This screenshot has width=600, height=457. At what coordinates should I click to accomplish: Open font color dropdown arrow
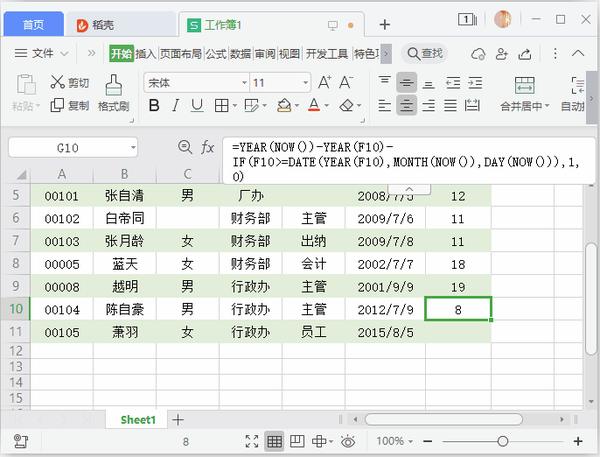pos(326,105)
